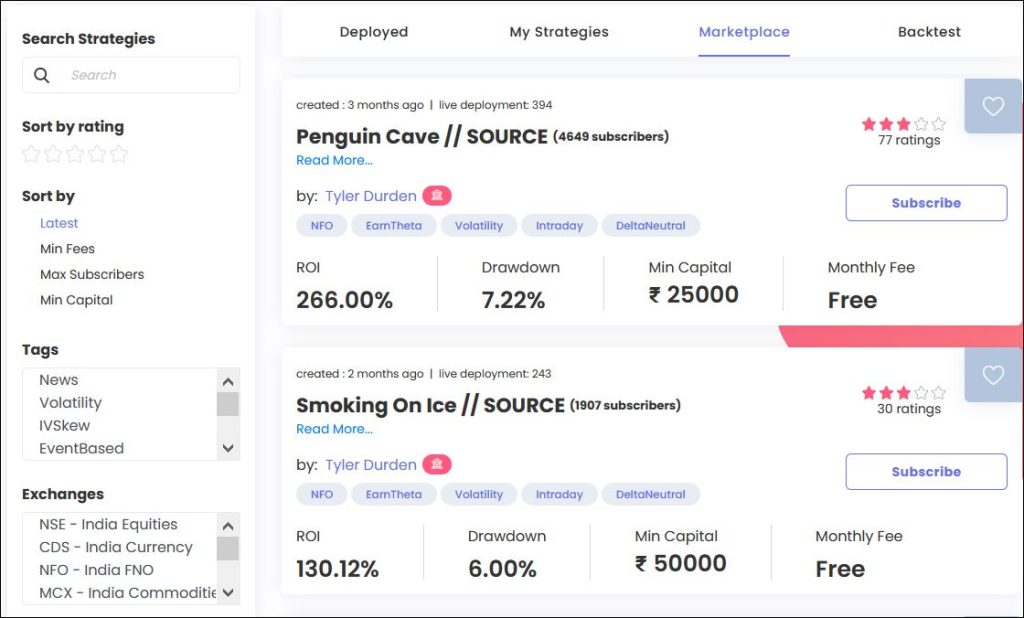Click the search magnifier icon
The height and width of the screenshot is (618, 1024).
point(40,75)
